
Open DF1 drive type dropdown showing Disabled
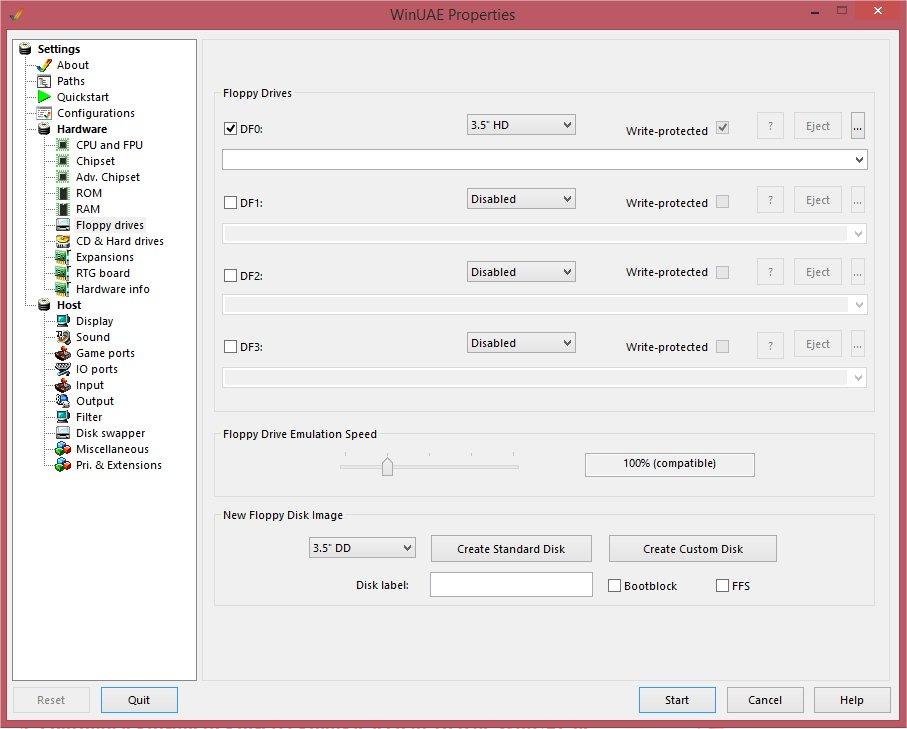point(521,199)
